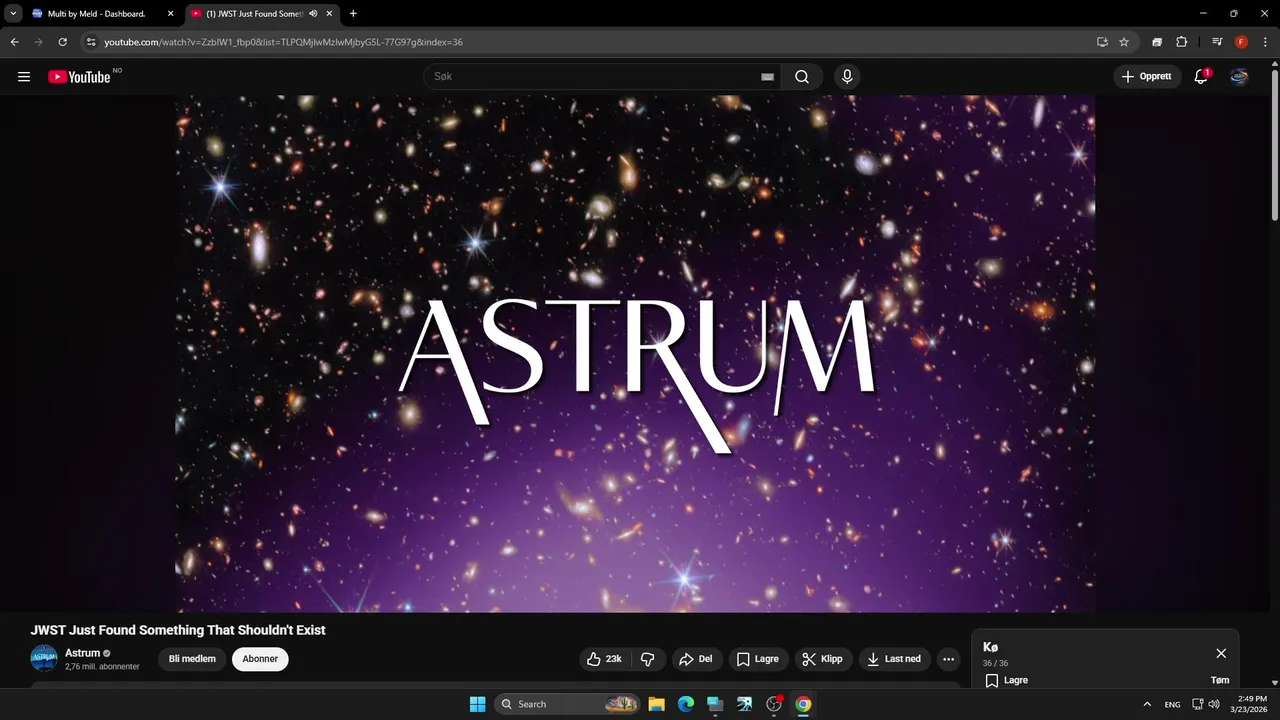
Task: Open the Chrome profile F avatar
Action: click(x=1241, y=42)
